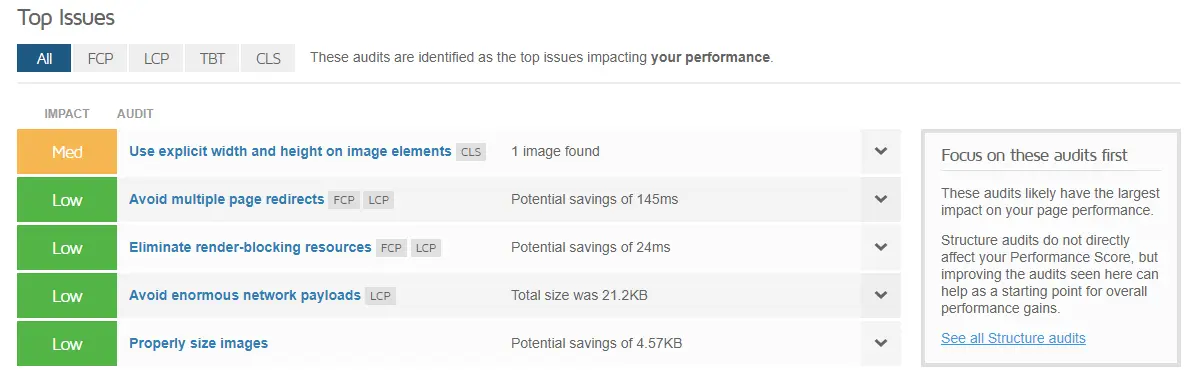The image size is (1195, 391).
Task: Open 'Avoid multiple page redirects' audit
Action: (226, 199)
